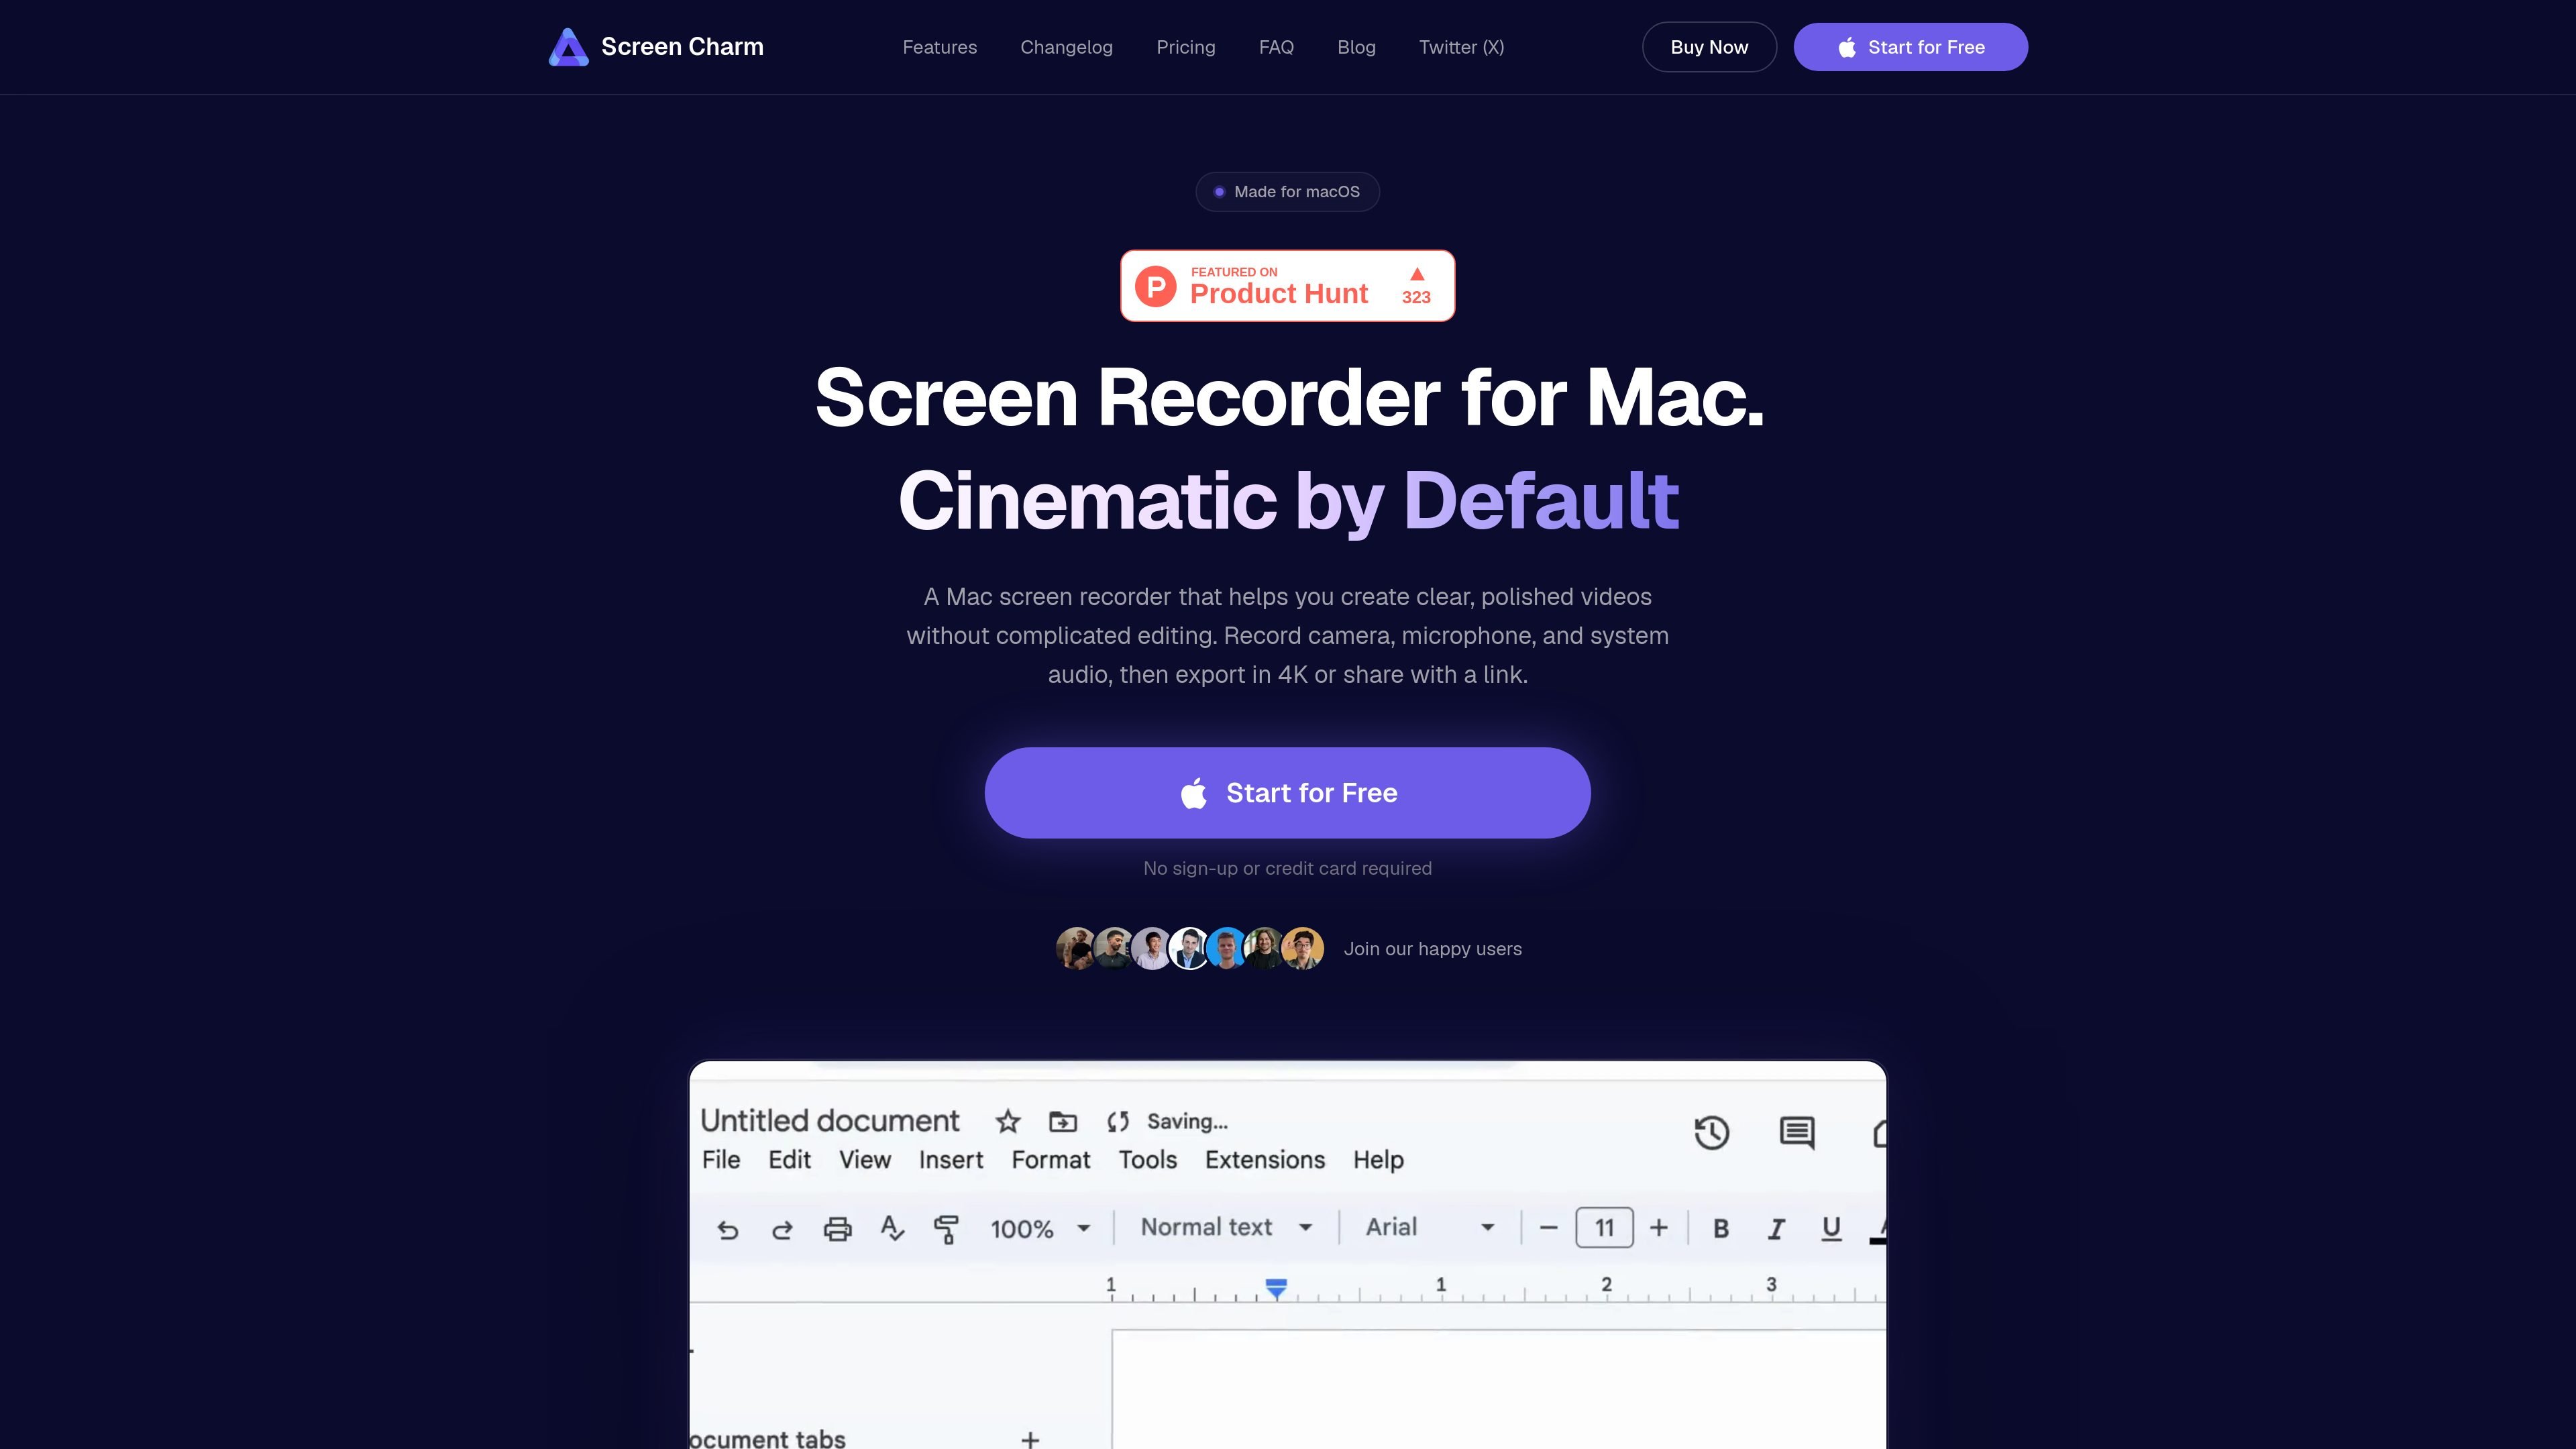Open the Normal text style dropdown
This screenshot has width=2576, height=1449.
[x=1226, y=1227]
